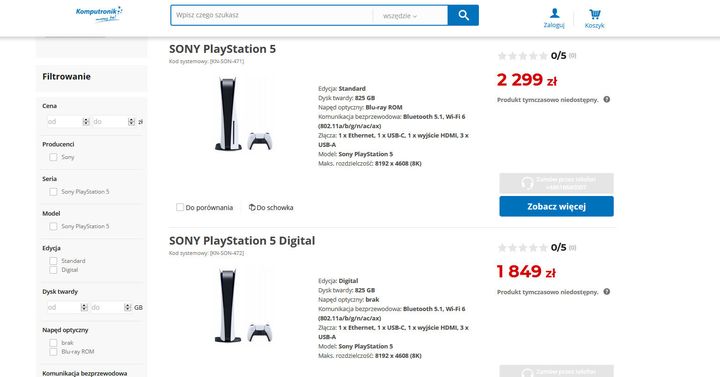Check the Sony producer filter
Viewport: 720px width, 377px height.
tap(53, 157)
